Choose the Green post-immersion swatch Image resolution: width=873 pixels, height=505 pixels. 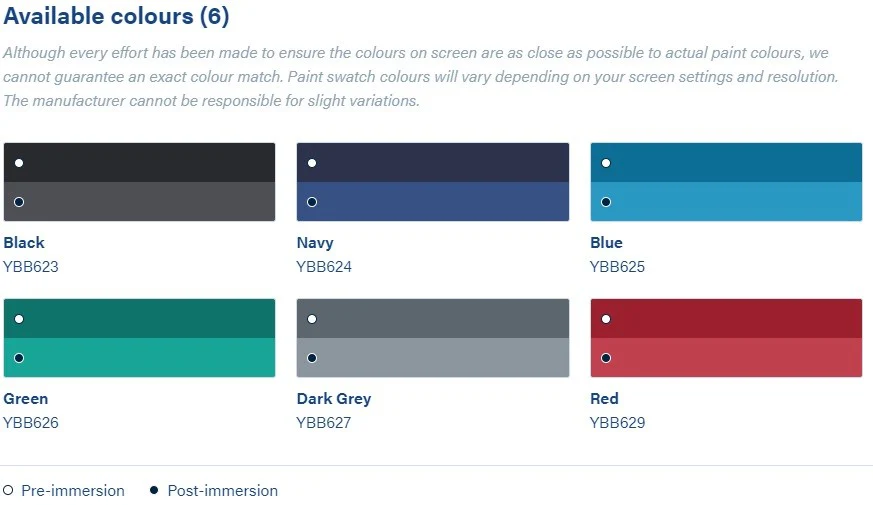coord(139,358)
